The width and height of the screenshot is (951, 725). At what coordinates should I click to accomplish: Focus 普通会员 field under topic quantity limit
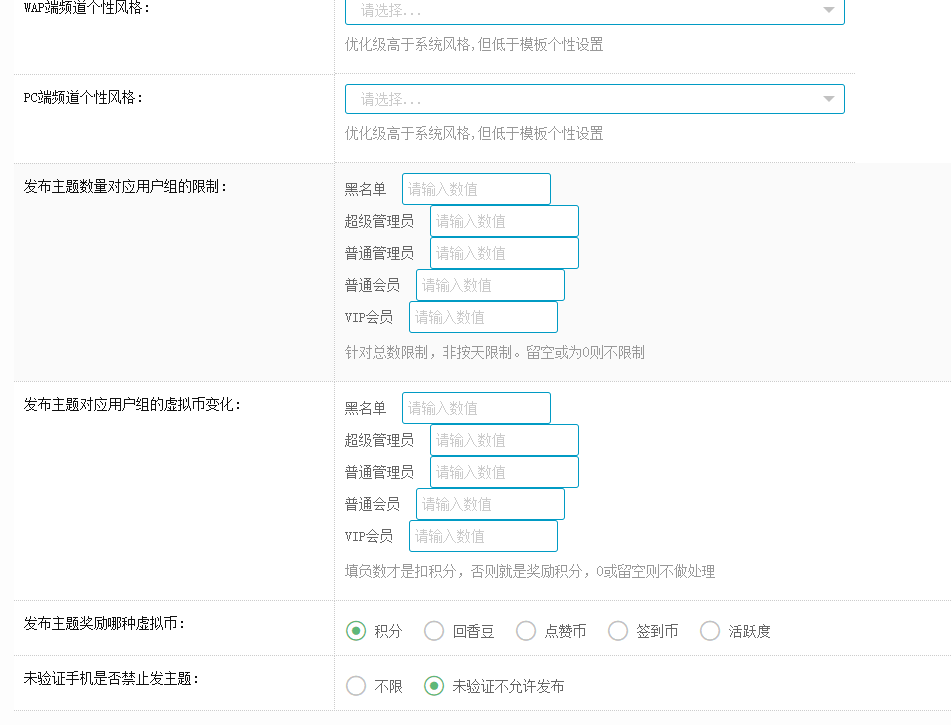(490, 285)
